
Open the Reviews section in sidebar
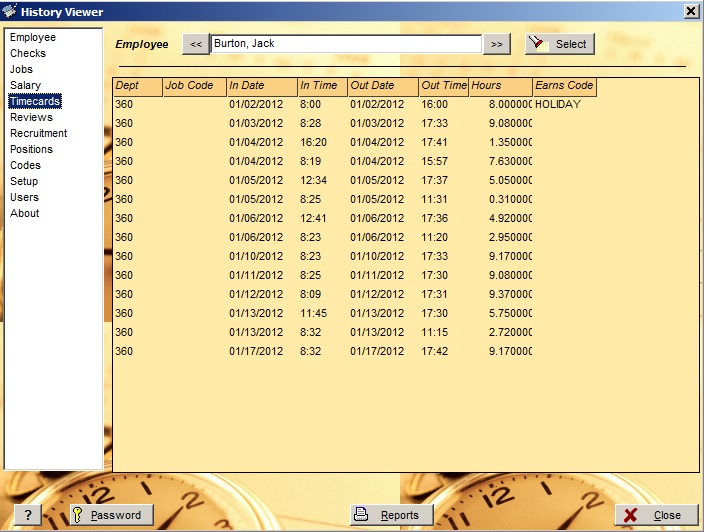pos(31,117)
